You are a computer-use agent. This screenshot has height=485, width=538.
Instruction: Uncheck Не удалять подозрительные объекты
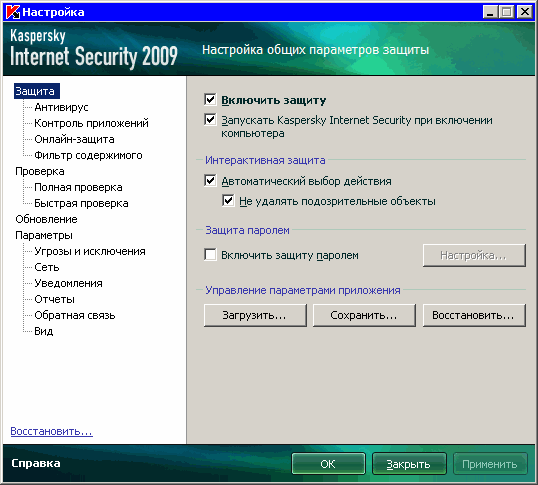point(228,201)
